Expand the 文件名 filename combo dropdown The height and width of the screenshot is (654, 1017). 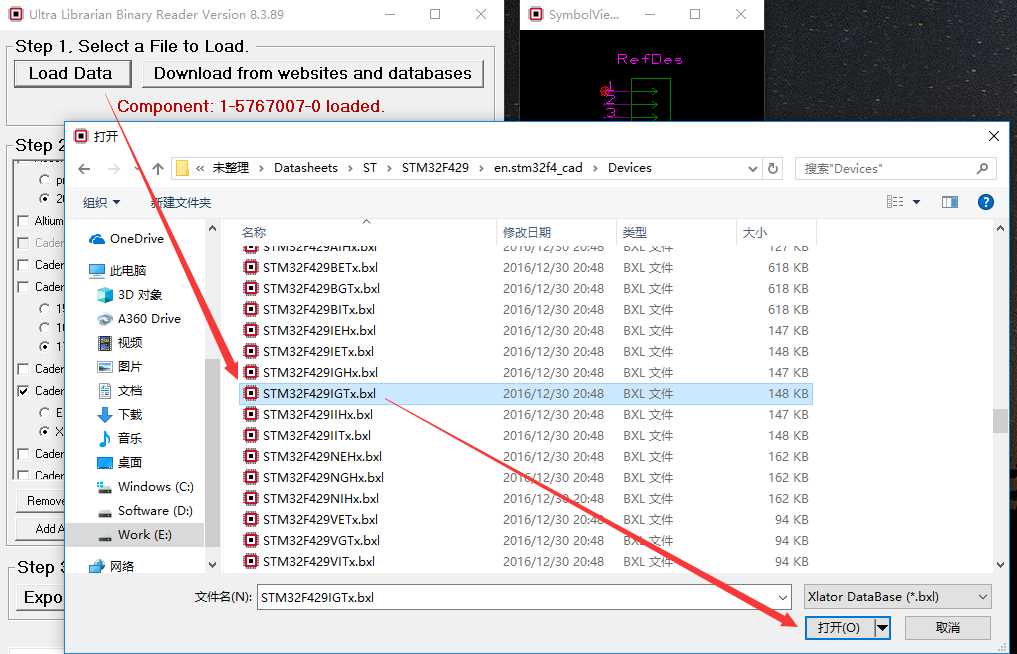tap(783, 598)
